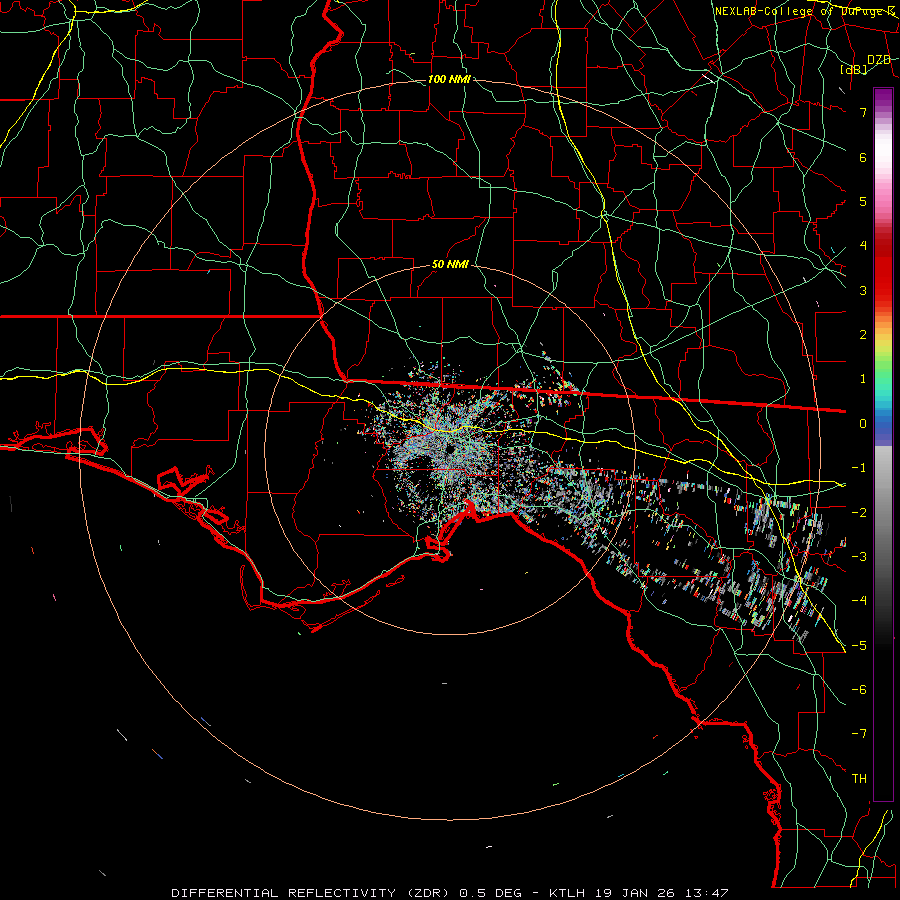Click the 0 value on the scale
Screen dimensions: 900x900
coord(863,424)
